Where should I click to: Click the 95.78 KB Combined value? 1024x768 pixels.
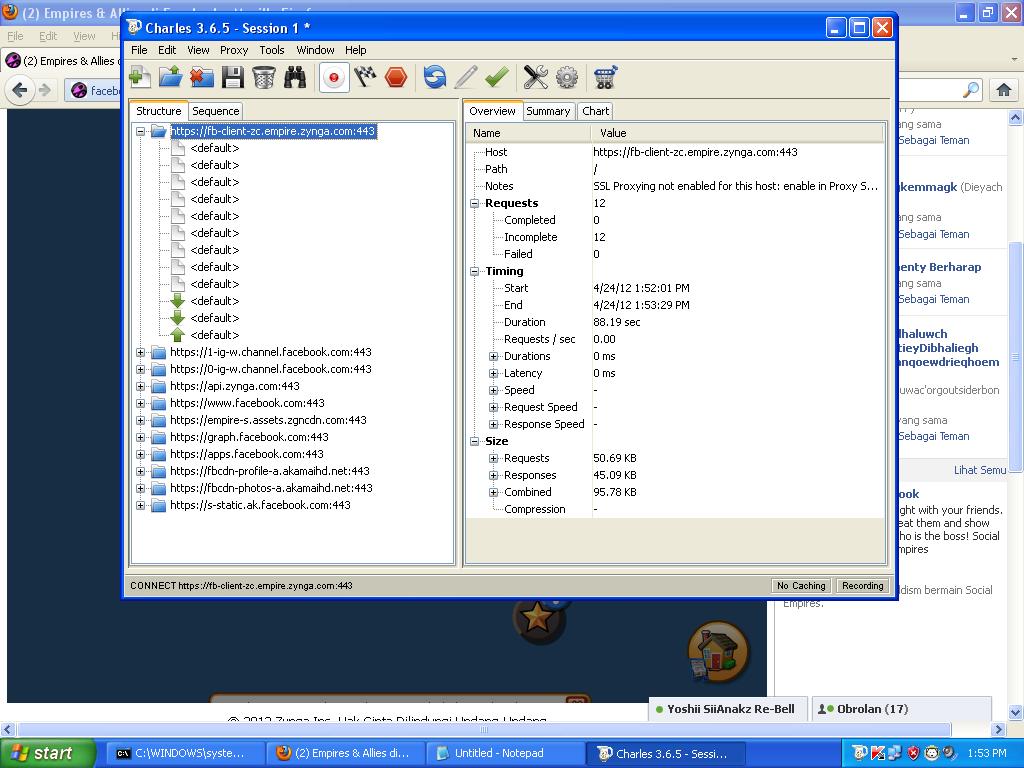615,492
